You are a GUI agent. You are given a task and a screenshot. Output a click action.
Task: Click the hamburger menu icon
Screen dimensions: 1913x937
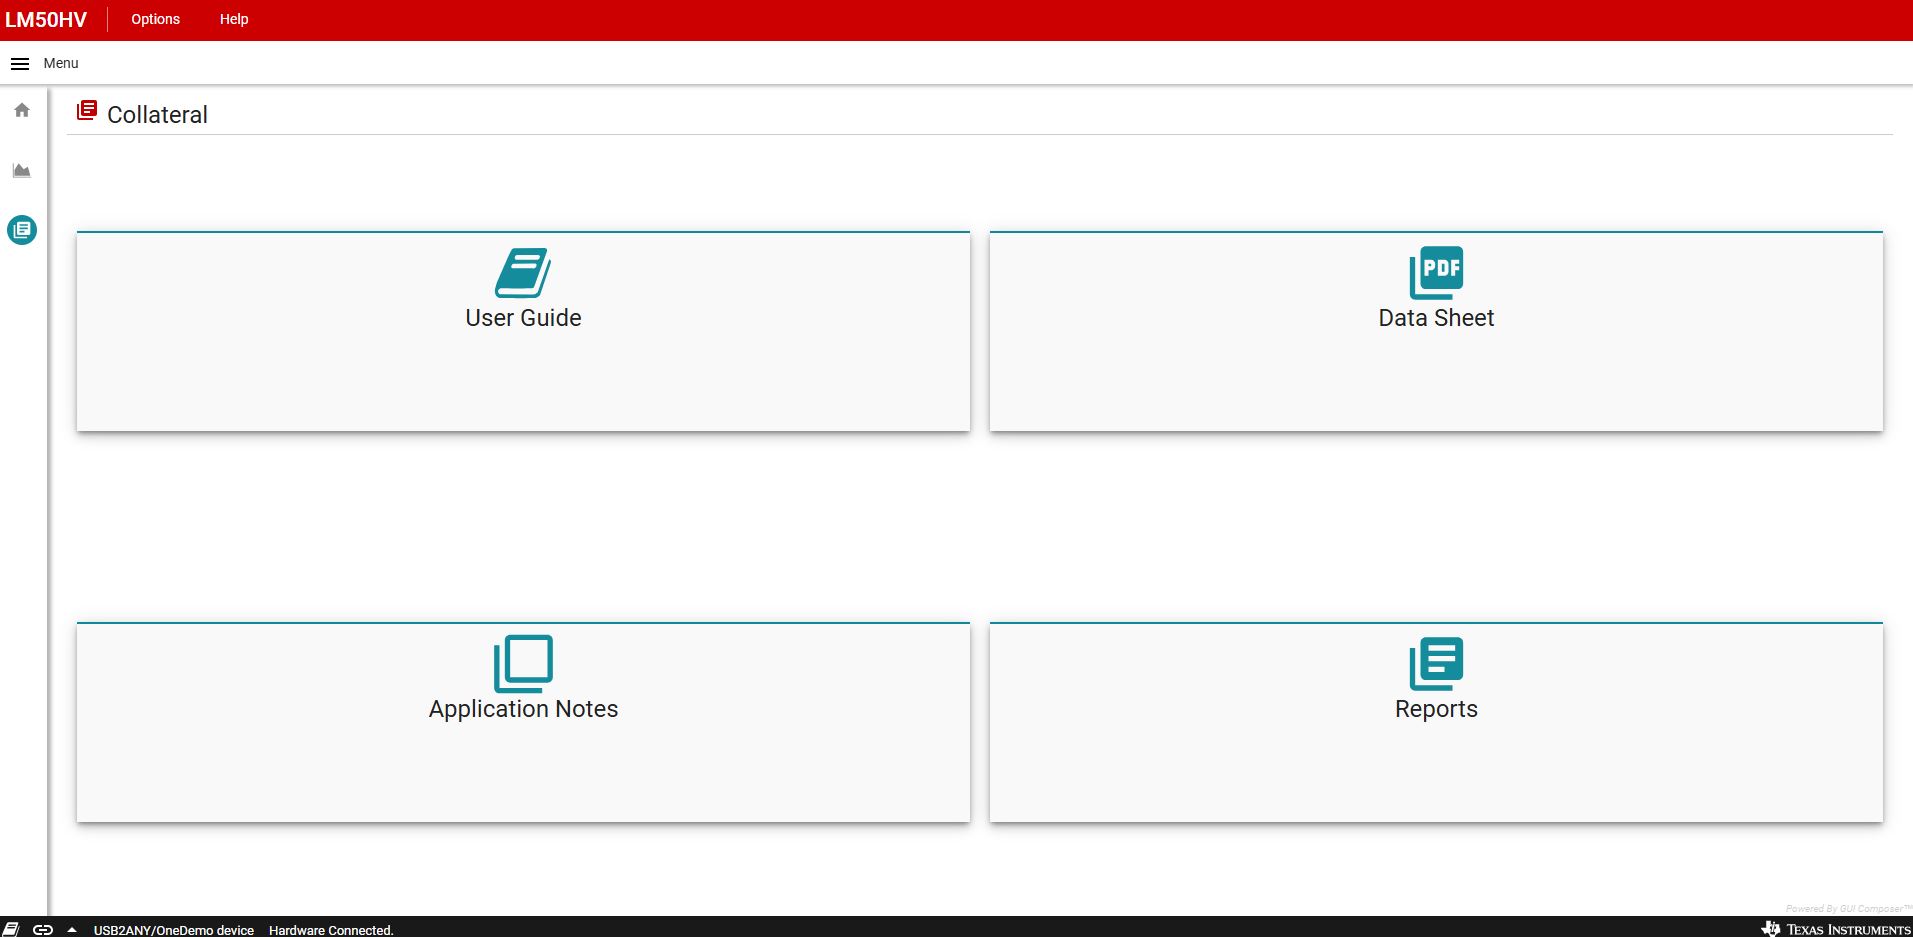20,63
